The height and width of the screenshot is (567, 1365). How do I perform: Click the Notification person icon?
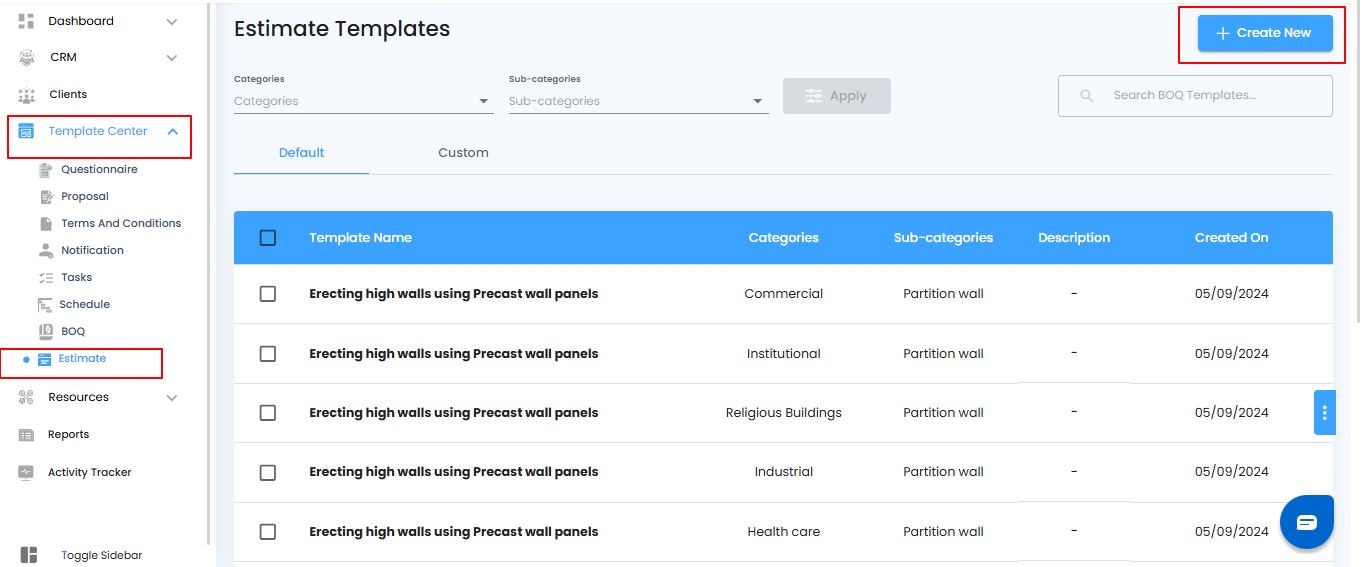click(x=45, y=250)
